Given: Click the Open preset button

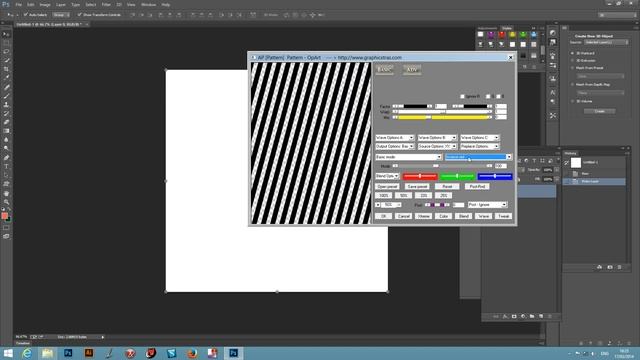Looking at the screenshot, I should (x=387, y=187).
